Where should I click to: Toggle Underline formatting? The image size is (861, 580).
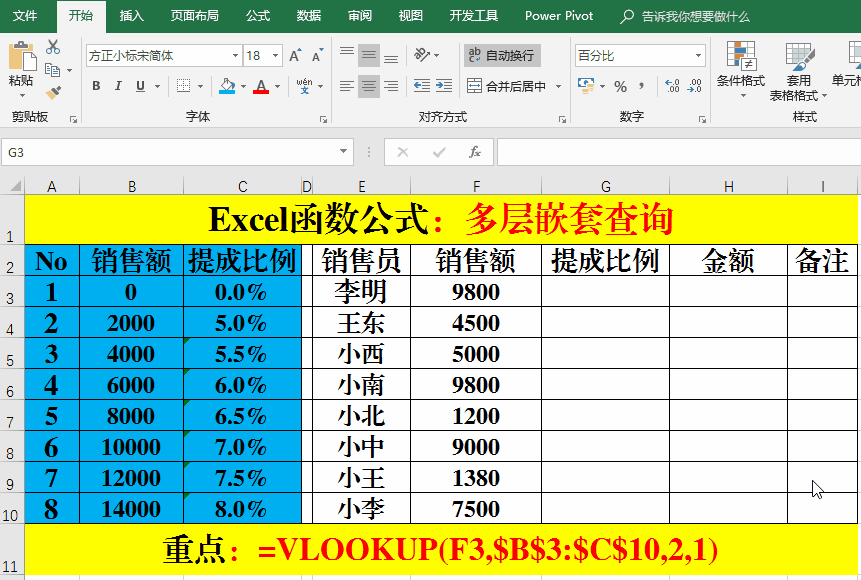click(x=140, y=86)
